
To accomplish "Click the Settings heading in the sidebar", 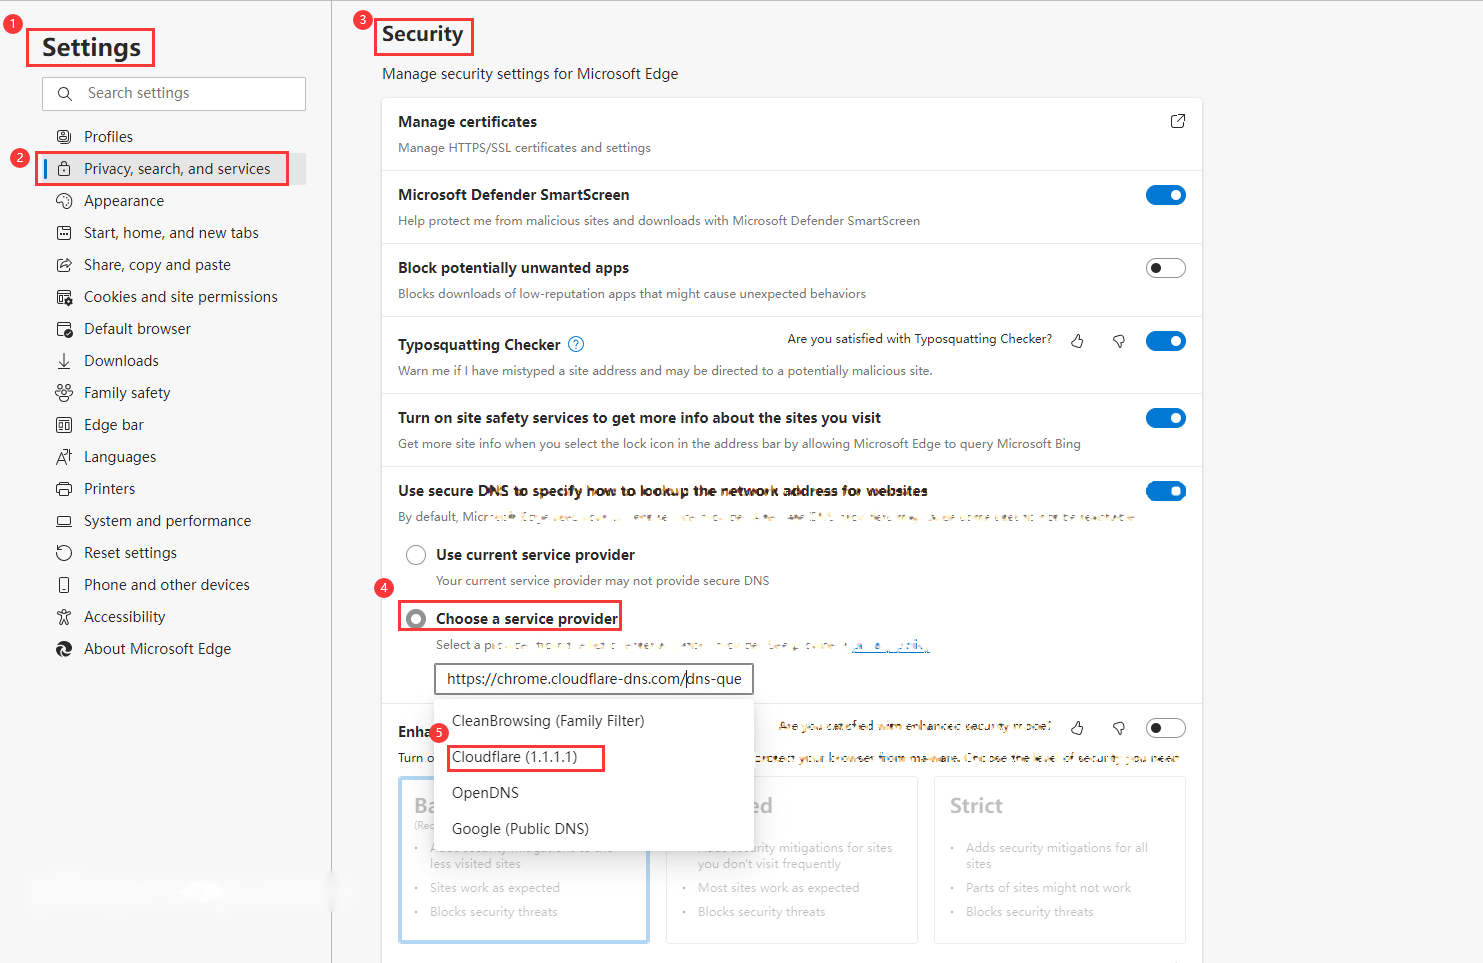I will point(91,47).
